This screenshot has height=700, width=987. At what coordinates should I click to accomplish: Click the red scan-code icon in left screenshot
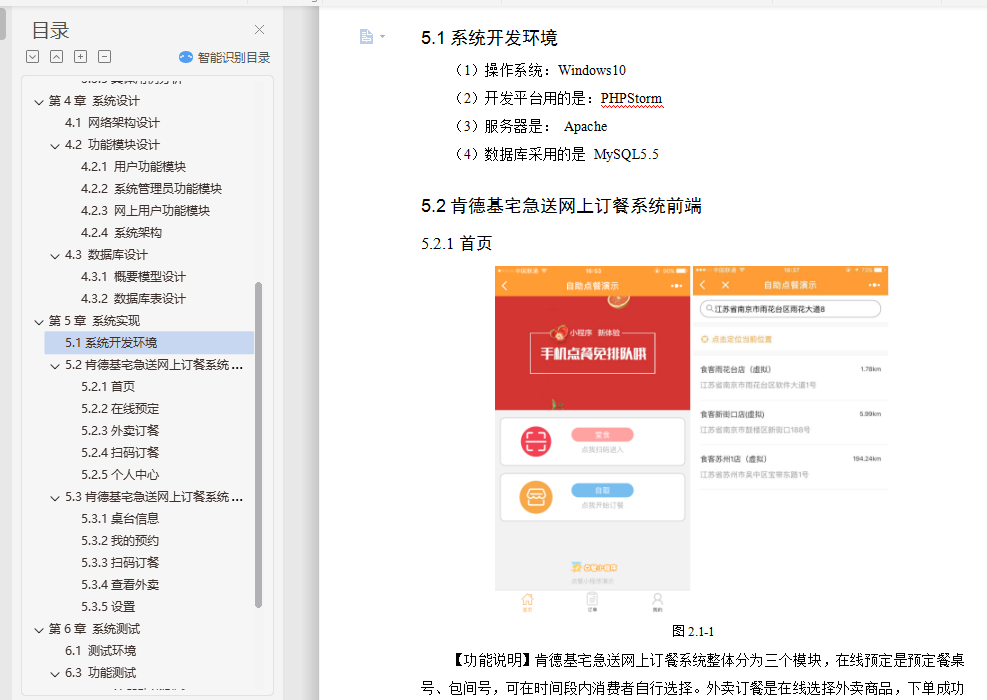tap(536, 441)
